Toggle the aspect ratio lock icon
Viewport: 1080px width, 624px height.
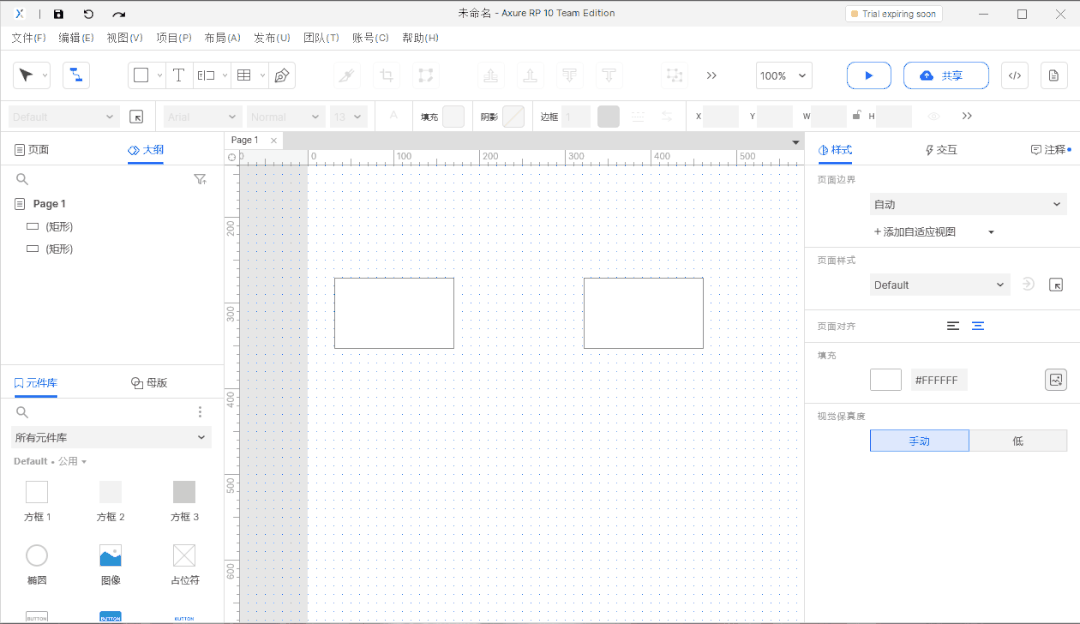[856, 115]
